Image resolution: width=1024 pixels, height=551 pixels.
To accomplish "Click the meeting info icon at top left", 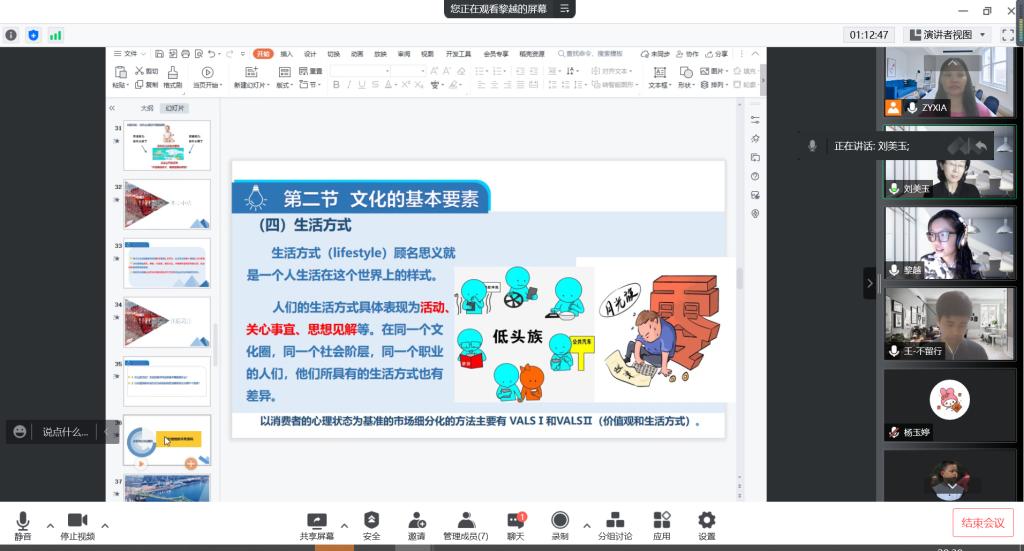I will pyautogui.click(x=11, y=35).
